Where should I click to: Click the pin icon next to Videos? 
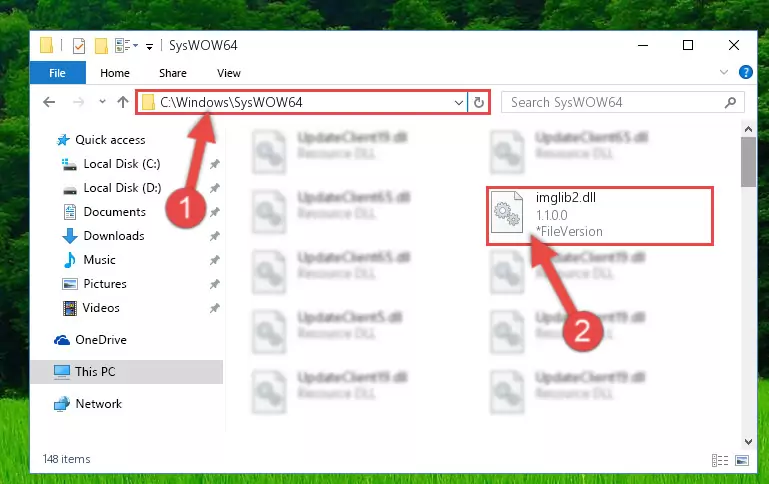click(214, 308)
